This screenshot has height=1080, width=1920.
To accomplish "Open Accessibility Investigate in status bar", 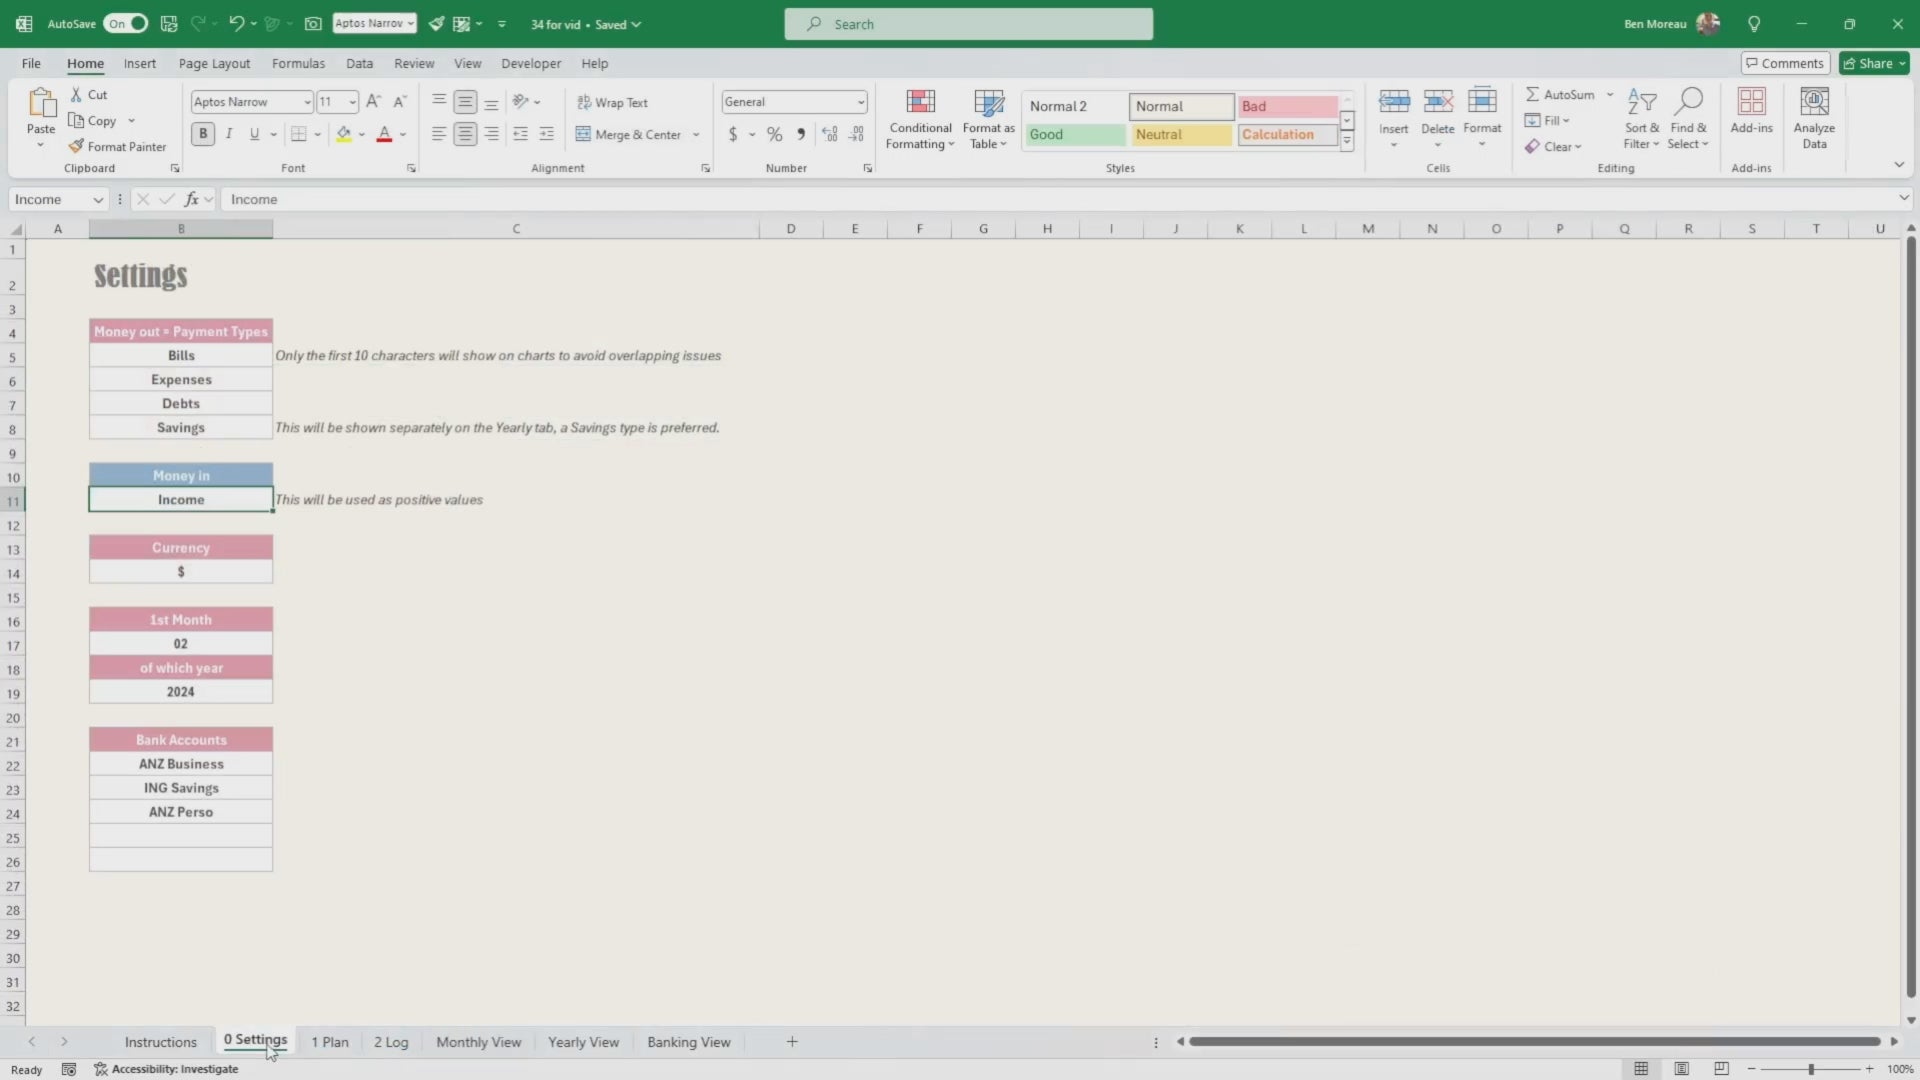I will point(166,1069).
